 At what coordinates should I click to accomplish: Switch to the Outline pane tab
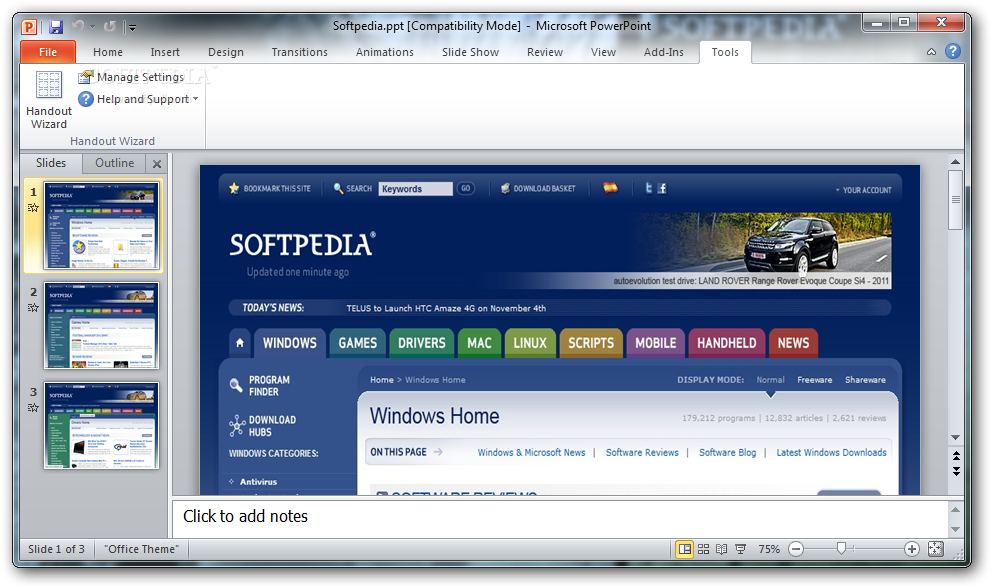[115, 163]
